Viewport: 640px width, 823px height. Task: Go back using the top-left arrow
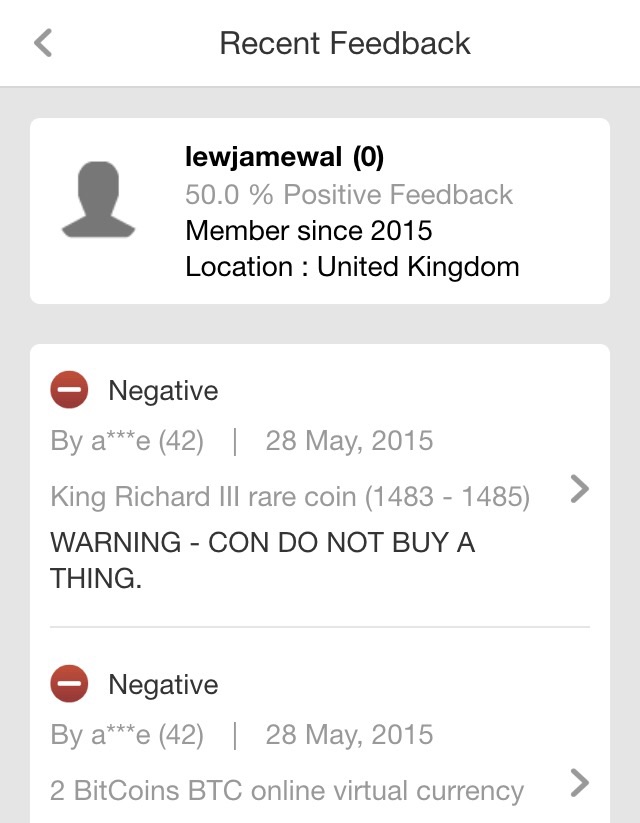(x=42, y=43)
